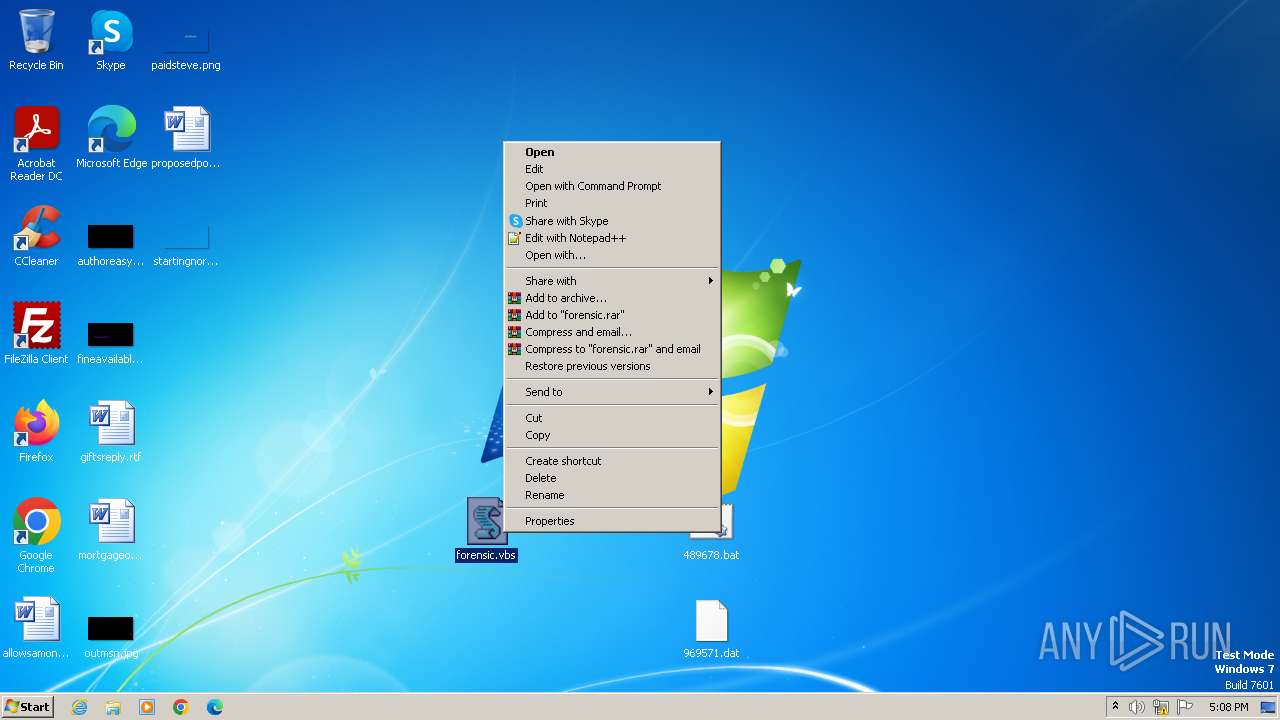Image resolution: width=1280 pixels, height=720 pixels.
Task: Select the FileZilla Client shortcut
Action: coord(36,333)
